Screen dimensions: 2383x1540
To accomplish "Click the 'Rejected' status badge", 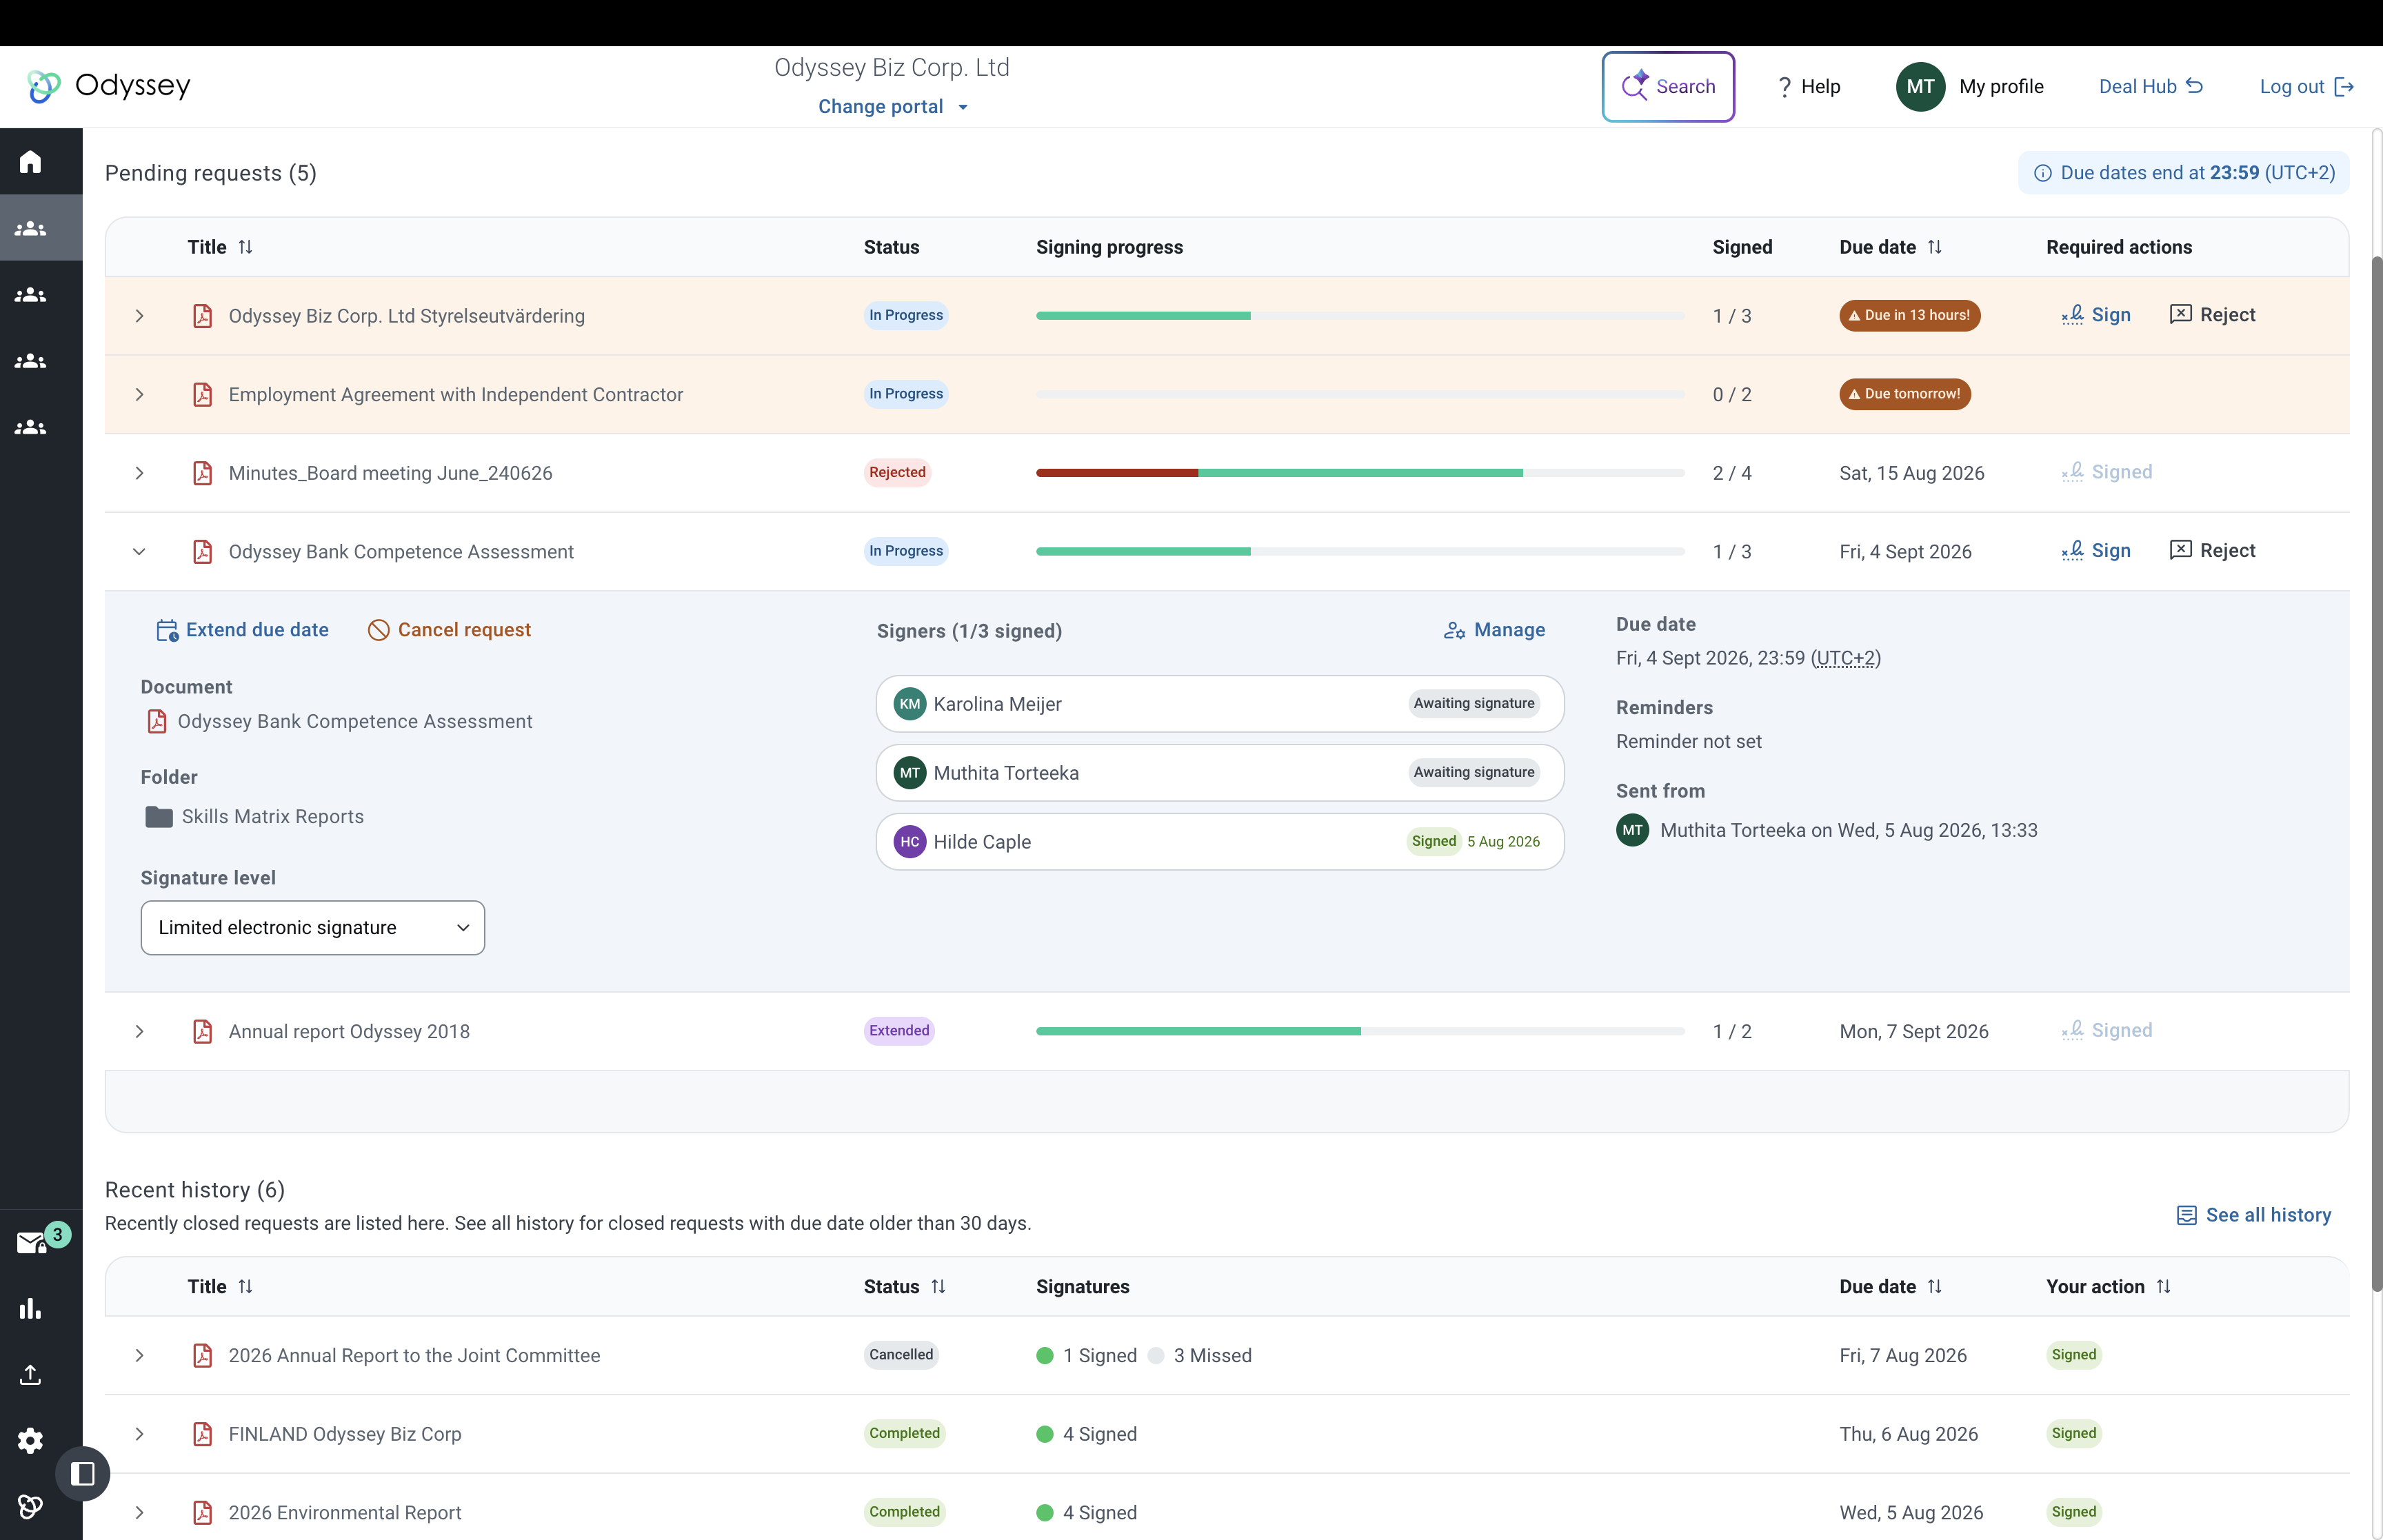I will click(897, 472).
